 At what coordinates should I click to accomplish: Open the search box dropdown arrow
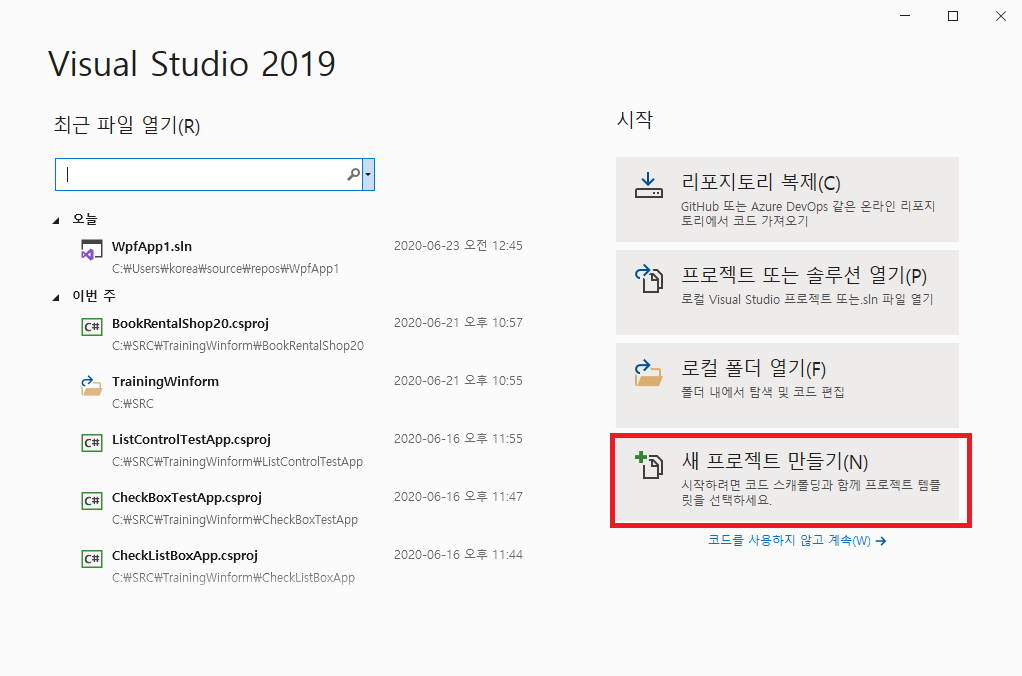(368, 174)
